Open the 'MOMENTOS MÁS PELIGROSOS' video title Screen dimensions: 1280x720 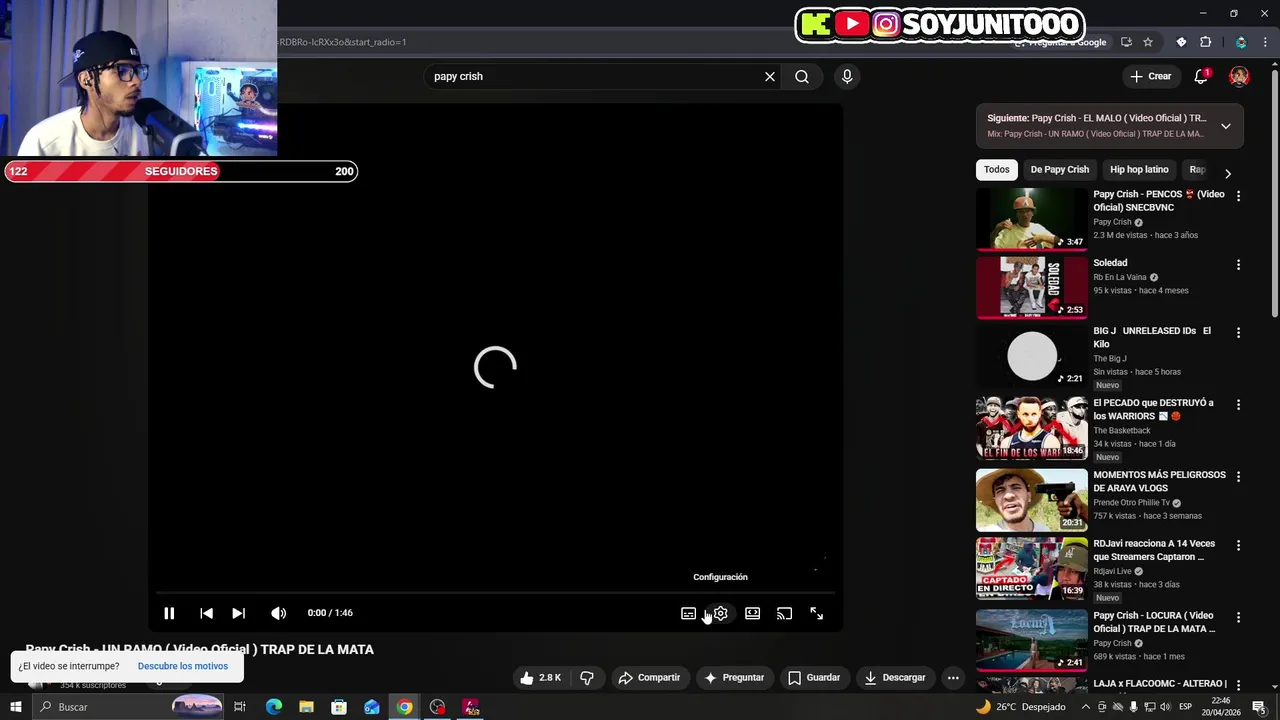point(1159,481)
